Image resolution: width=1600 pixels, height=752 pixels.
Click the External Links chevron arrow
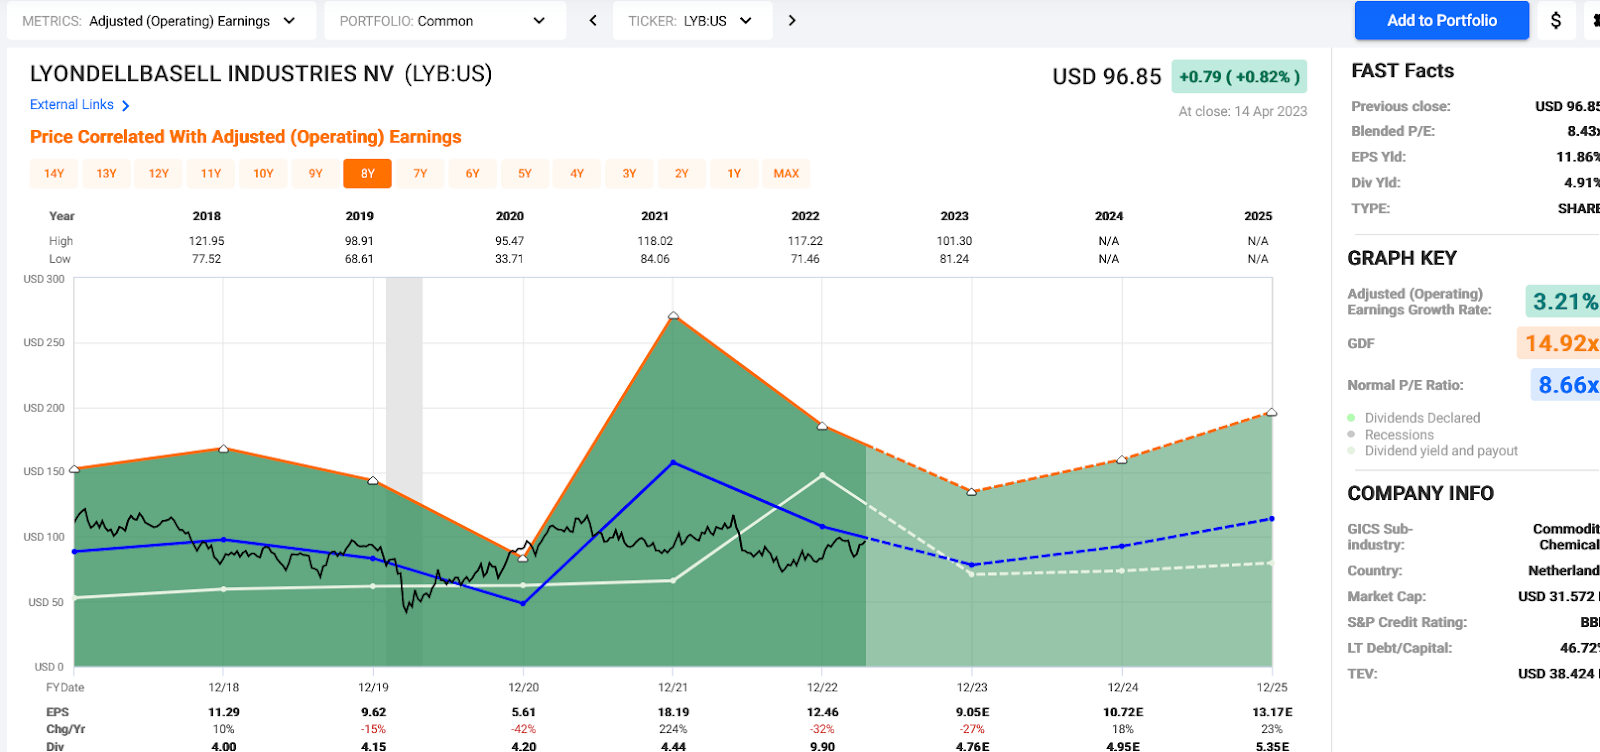[125, 105]
